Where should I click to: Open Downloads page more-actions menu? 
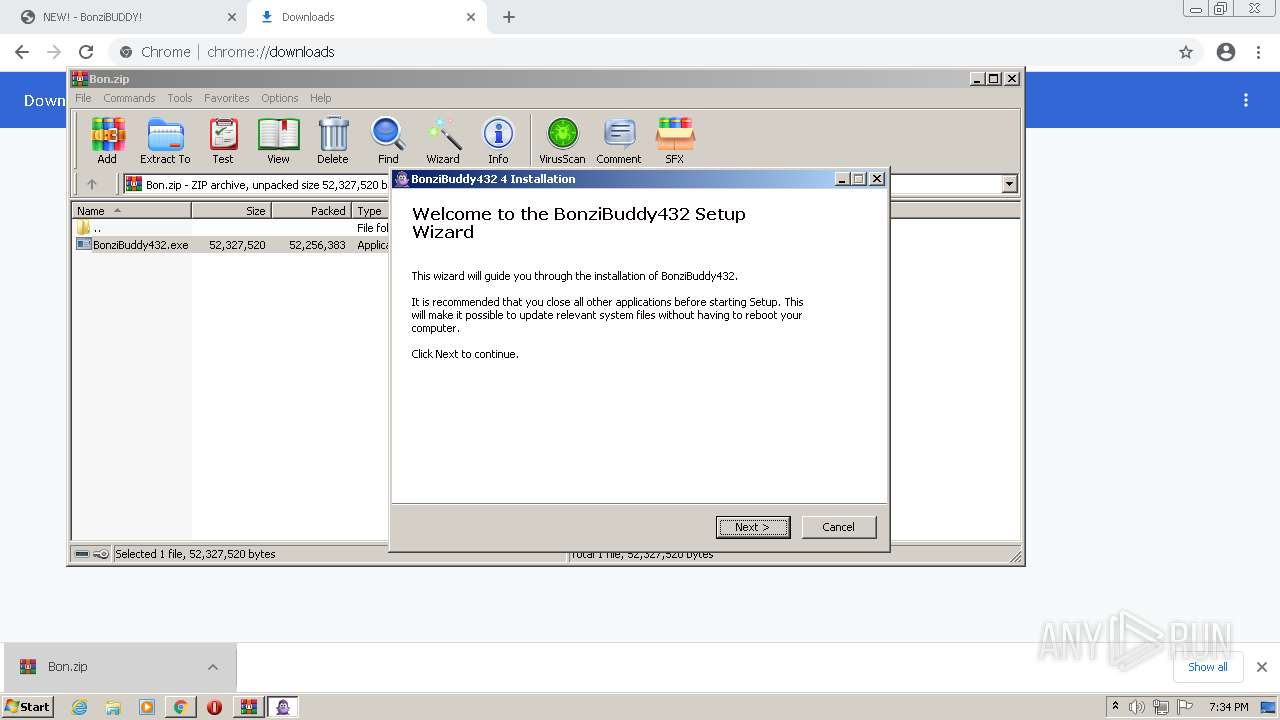1246,100
